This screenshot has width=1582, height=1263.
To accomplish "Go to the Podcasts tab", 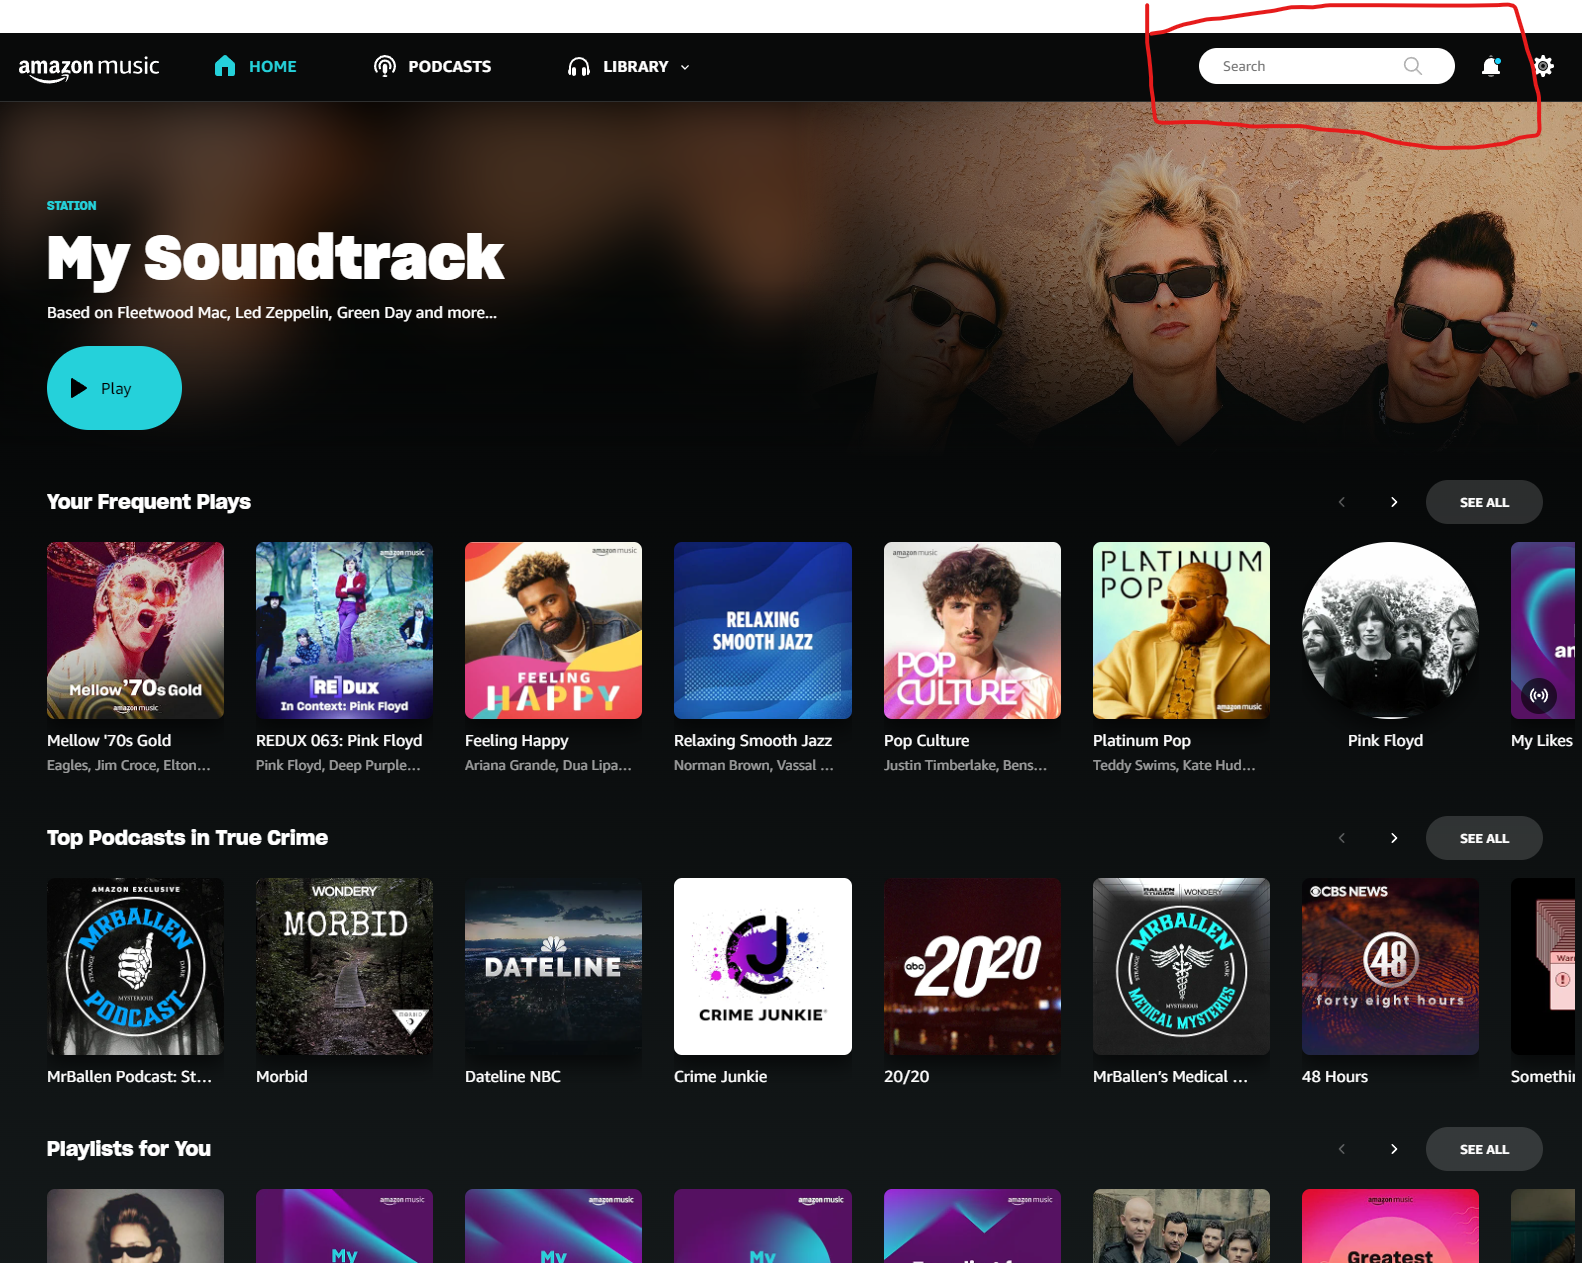I will click(449, 66).
